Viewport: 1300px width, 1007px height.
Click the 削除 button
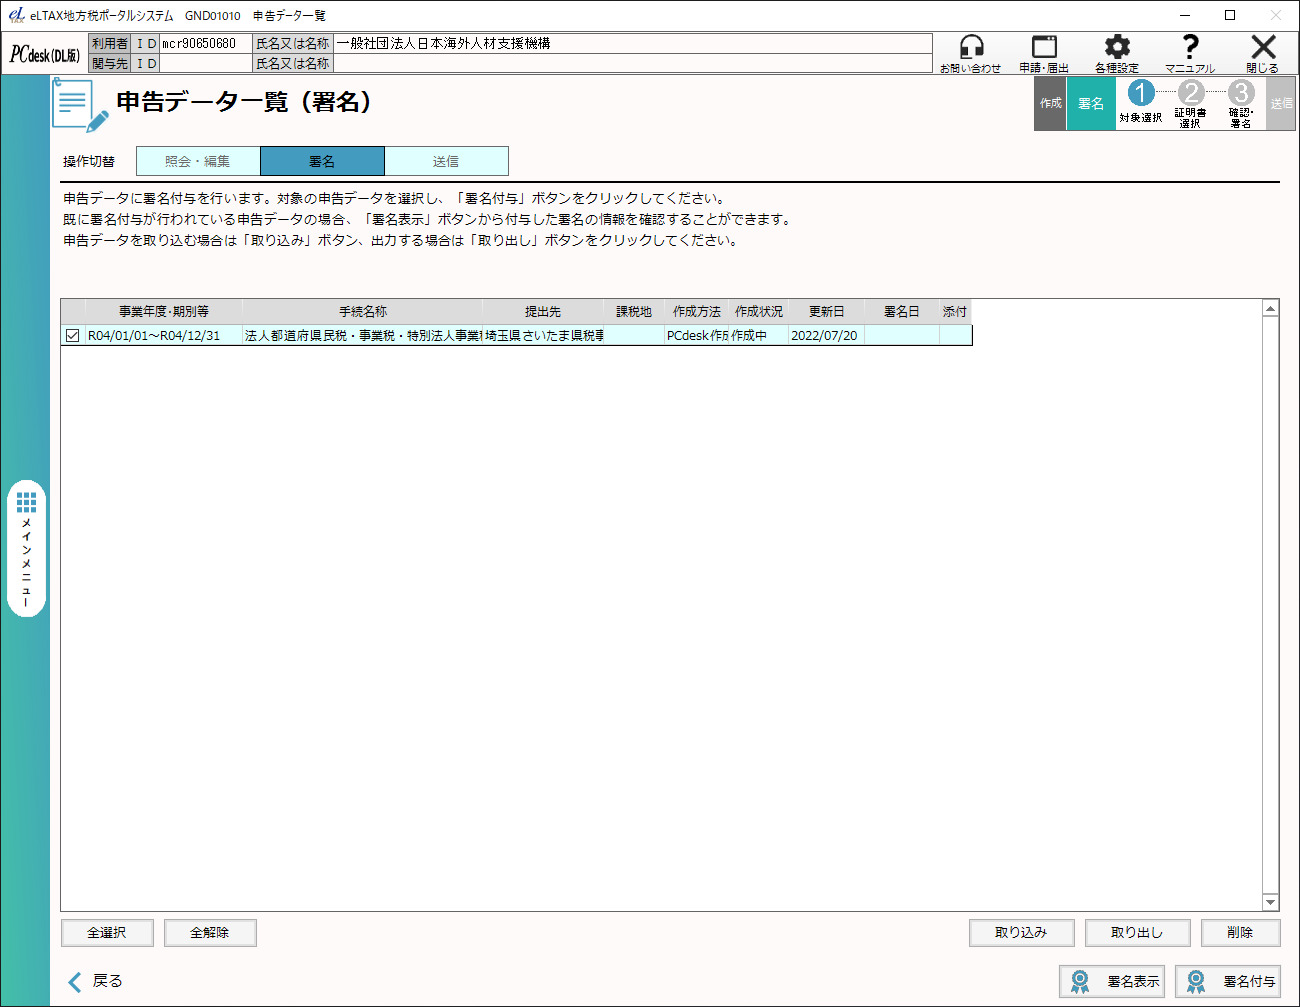click(x=1240, y=933)
